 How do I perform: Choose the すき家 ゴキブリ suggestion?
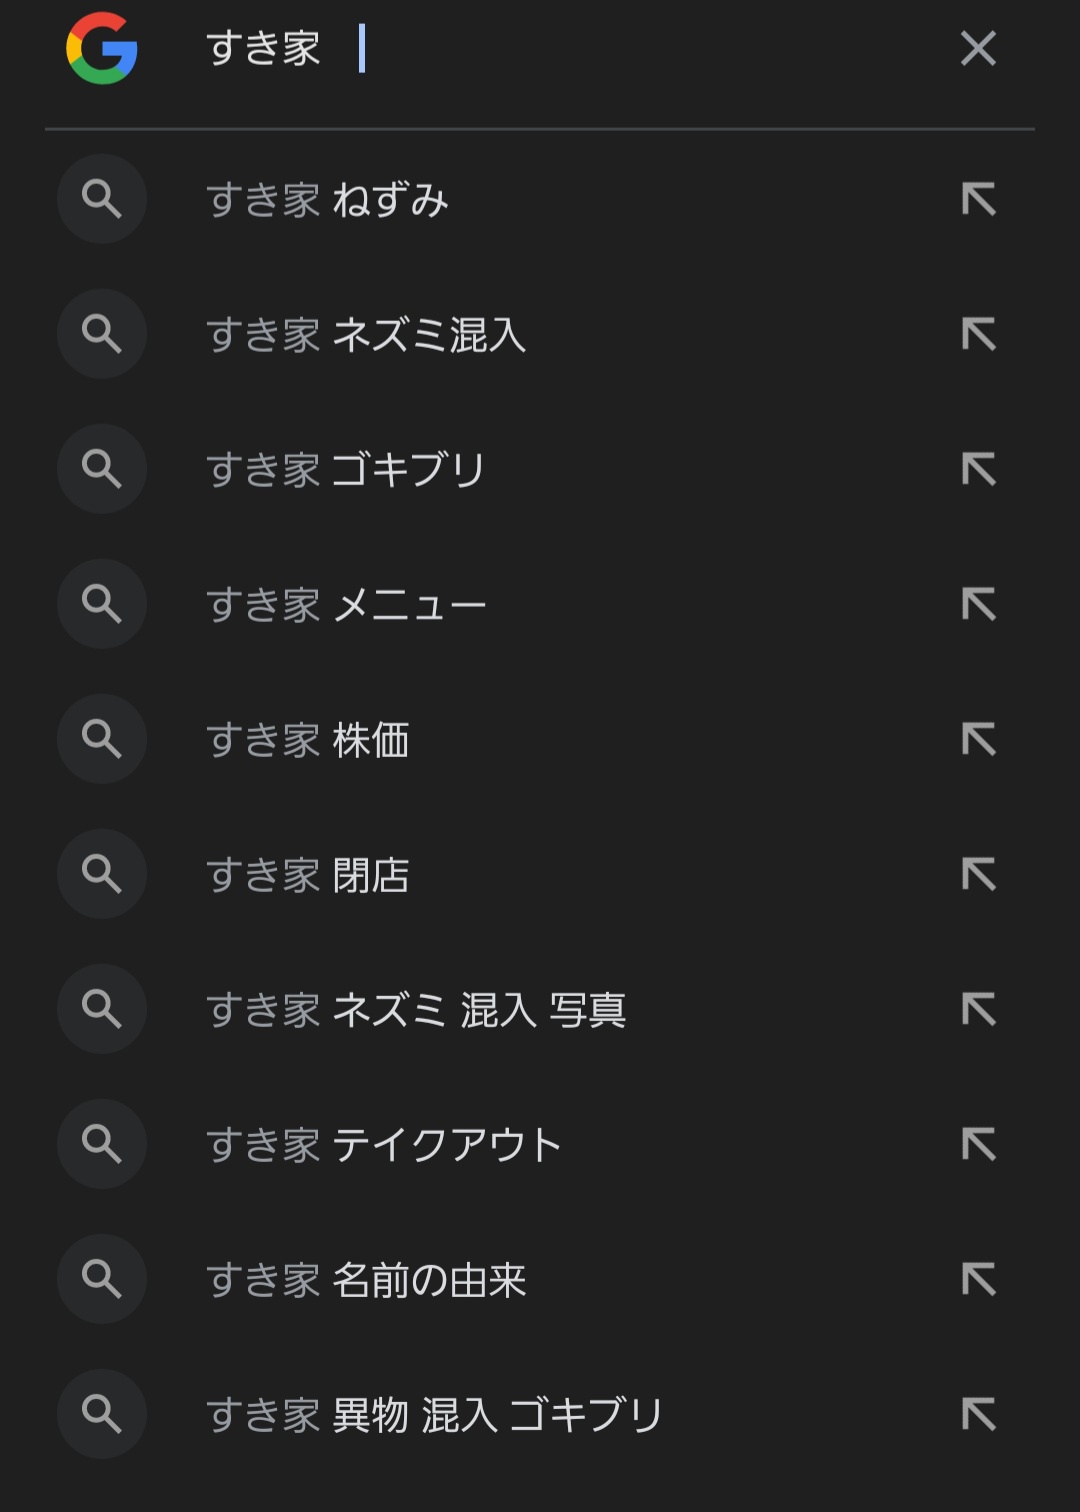(x=346, y=469)
